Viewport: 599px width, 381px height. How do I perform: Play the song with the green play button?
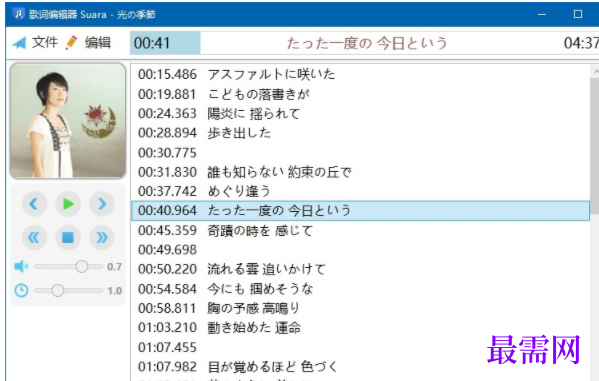click(68, 204)
